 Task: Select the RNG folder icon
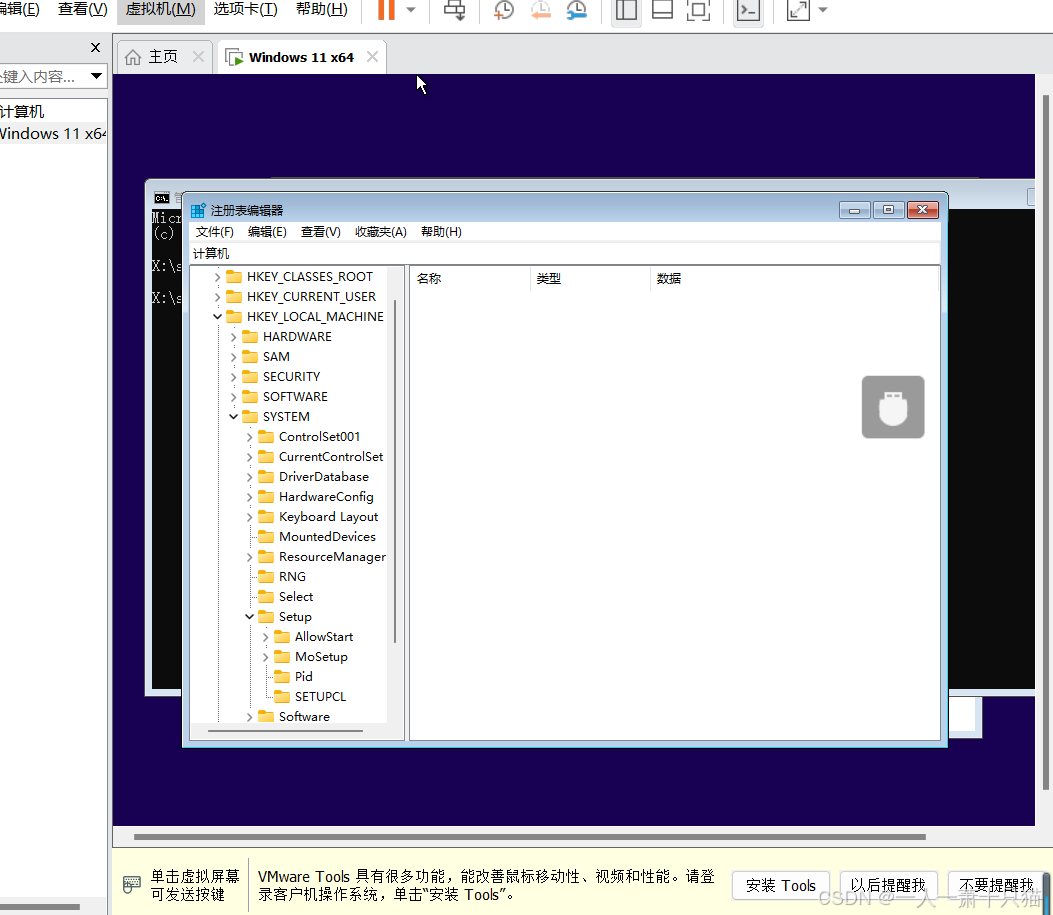click(266, 577)
